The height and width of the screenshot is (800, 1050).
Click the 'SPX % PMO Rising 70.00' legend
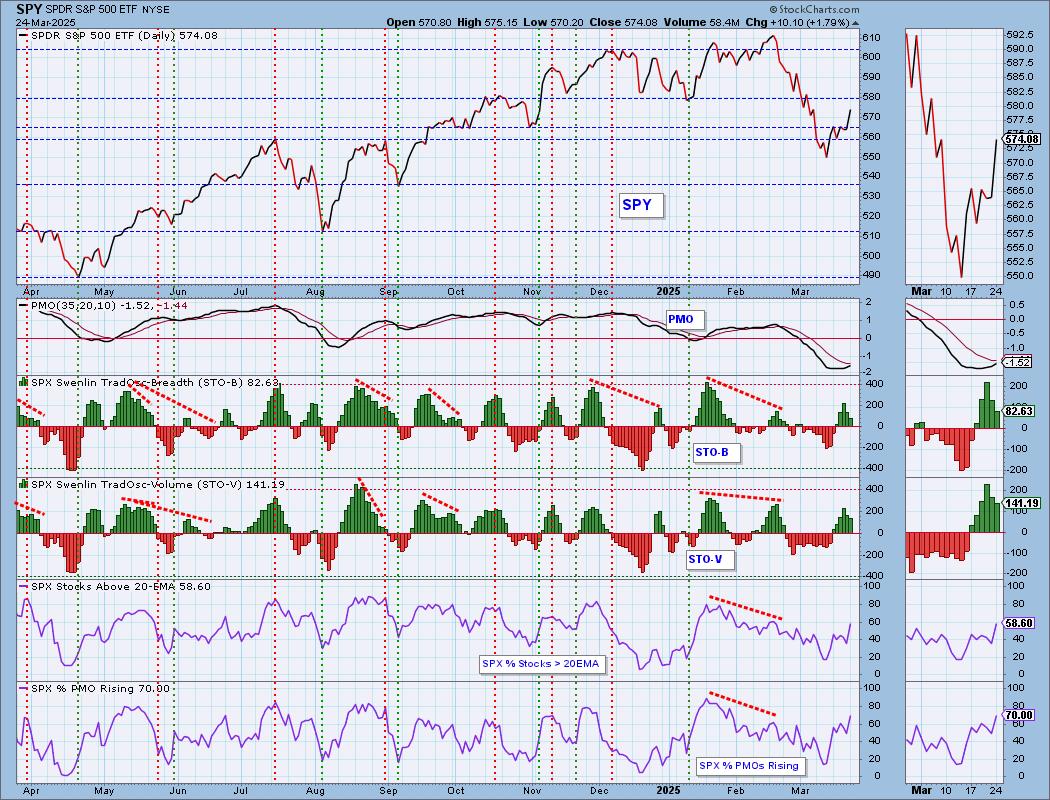click(95, 688)
